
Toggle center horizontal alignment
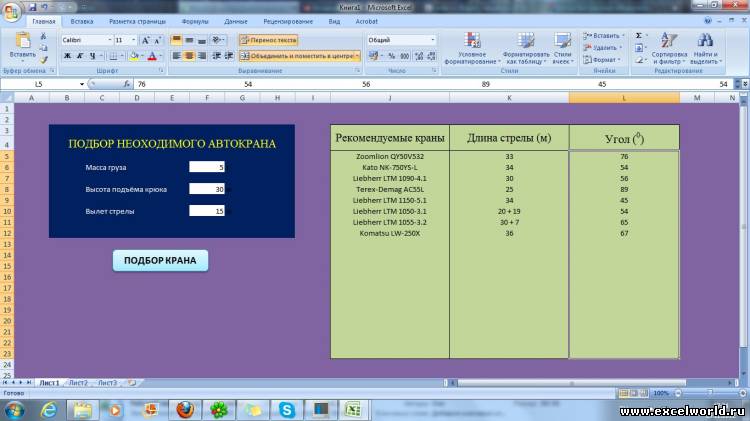189,56
